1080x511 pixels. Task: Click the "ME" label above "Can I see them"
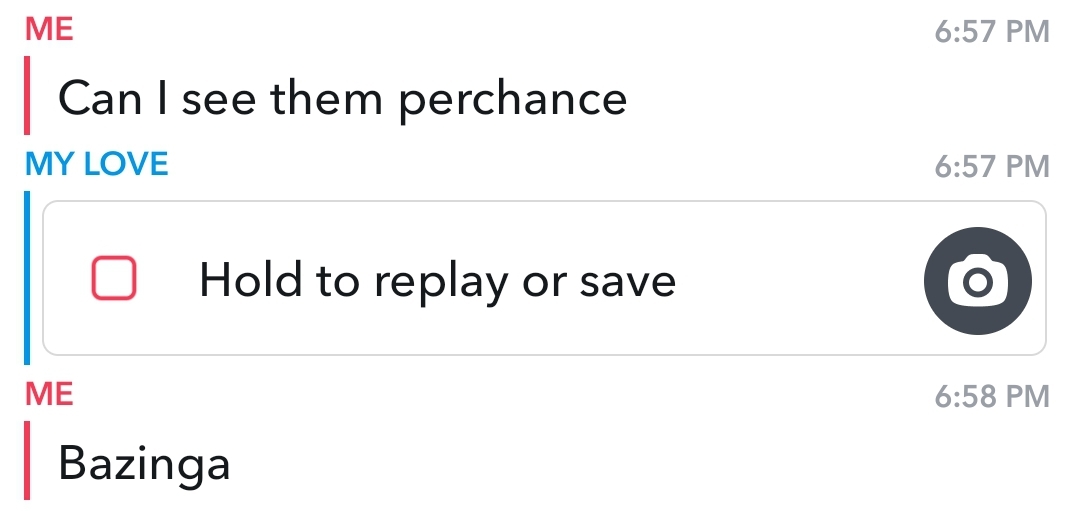click(x=49, y=29)
